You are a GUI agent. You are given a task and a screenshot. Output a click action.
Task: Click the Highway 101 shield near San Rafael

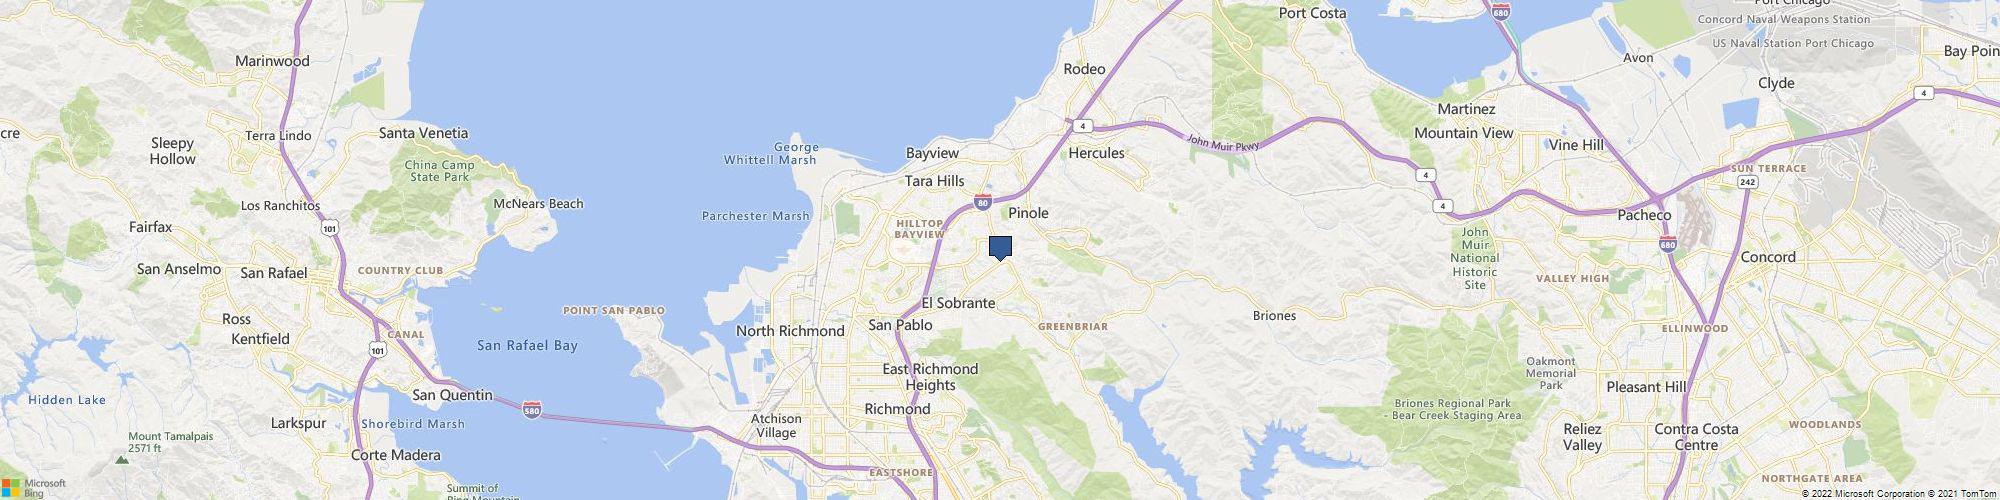click(330, 229)
